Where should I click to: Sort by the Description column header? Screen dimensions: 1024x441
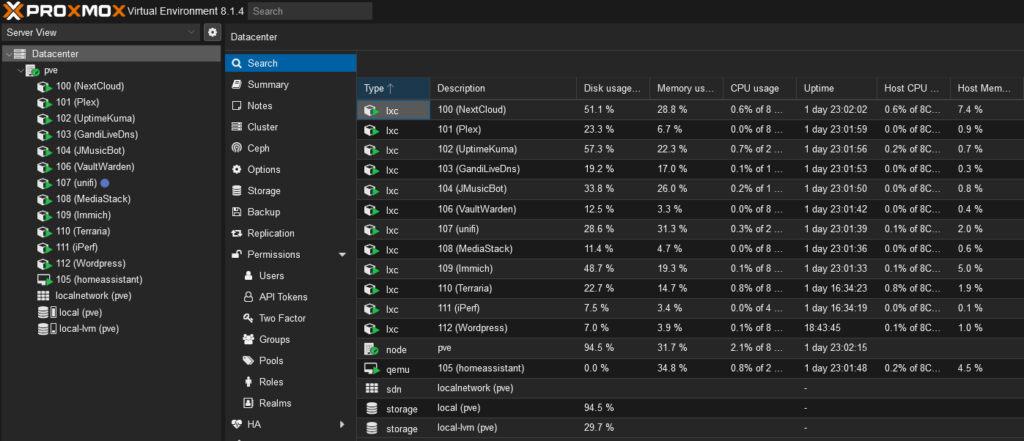click(x=503, y=88)
